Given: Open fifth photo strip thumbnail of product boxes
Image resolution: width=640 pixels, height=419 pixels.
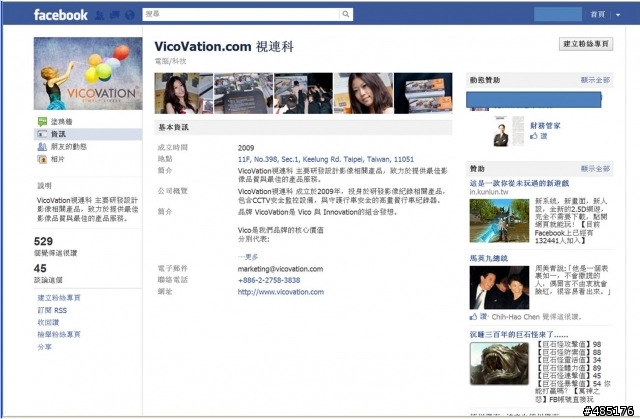Looking at the screenshot, I should click(x=423, y=93).
